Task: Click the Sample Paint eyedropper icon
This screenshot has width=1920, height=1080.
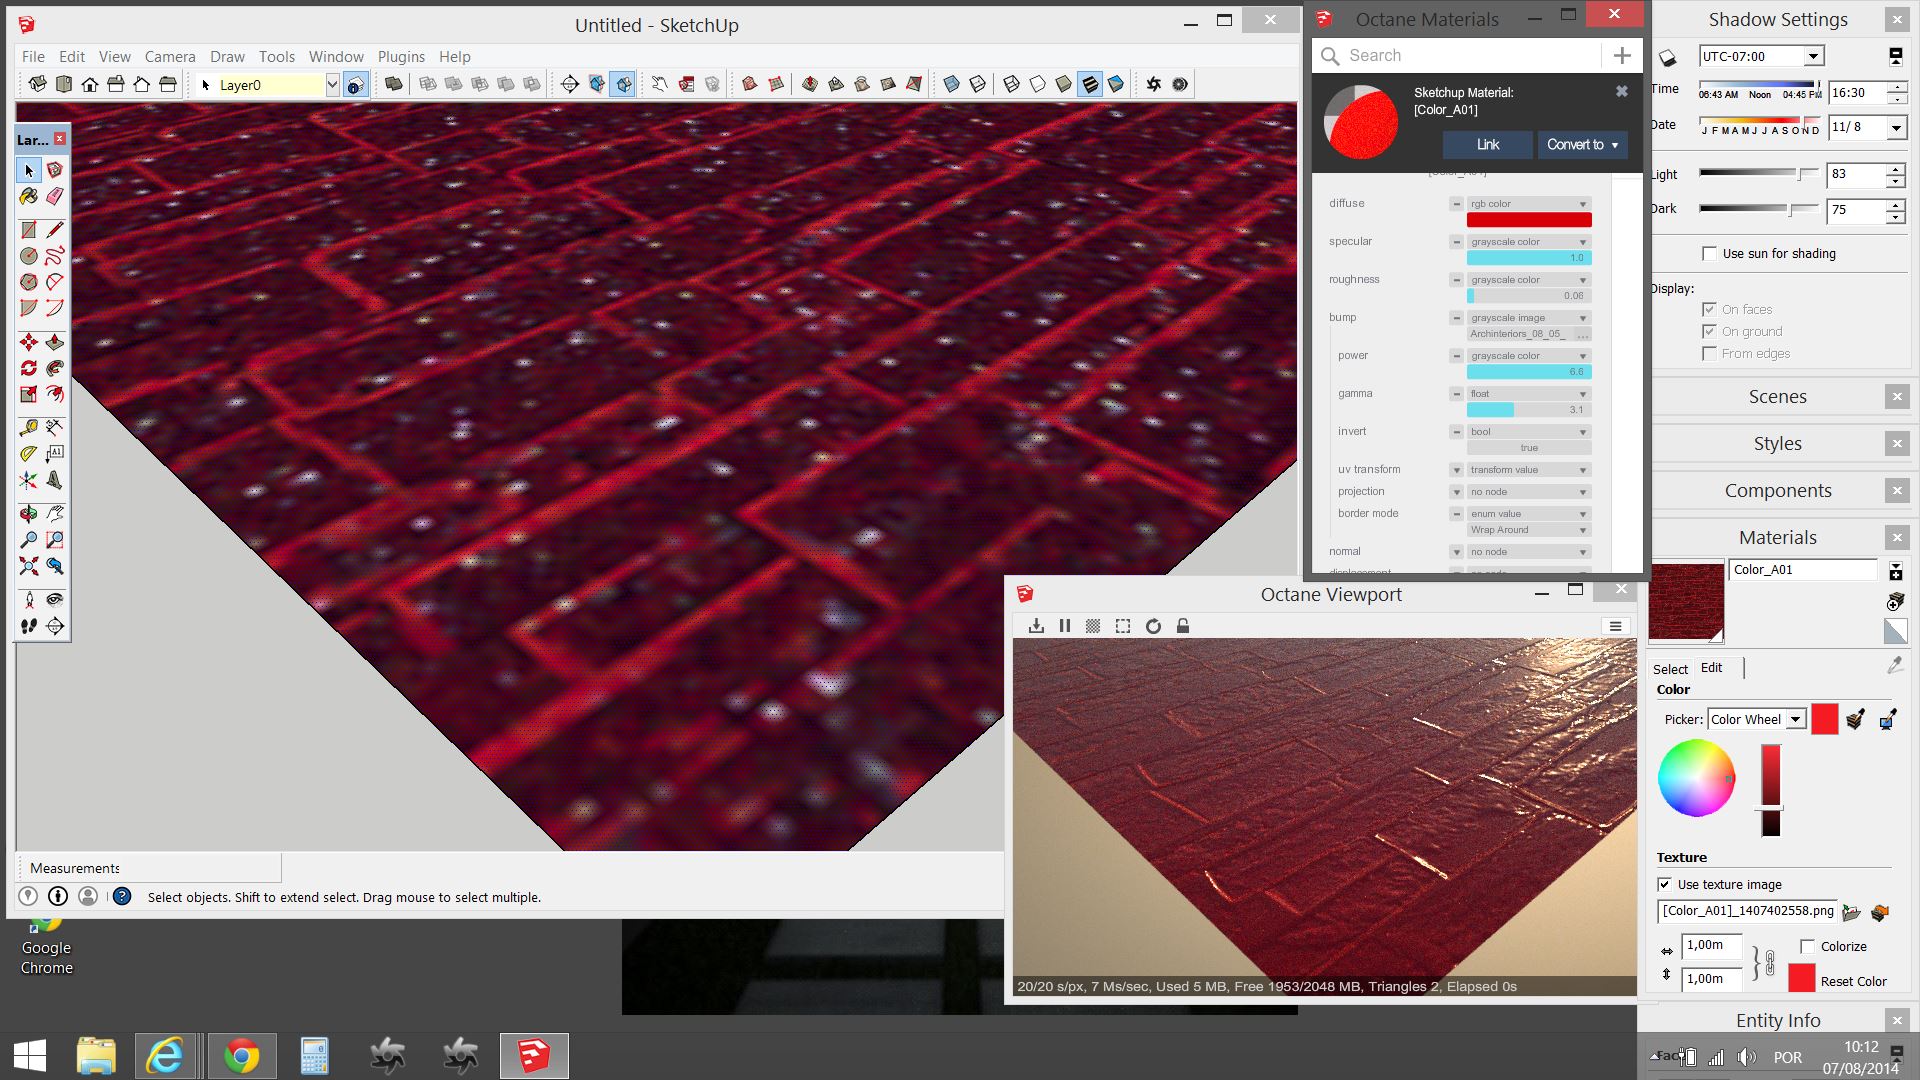Action: [x=1895, y=665]
